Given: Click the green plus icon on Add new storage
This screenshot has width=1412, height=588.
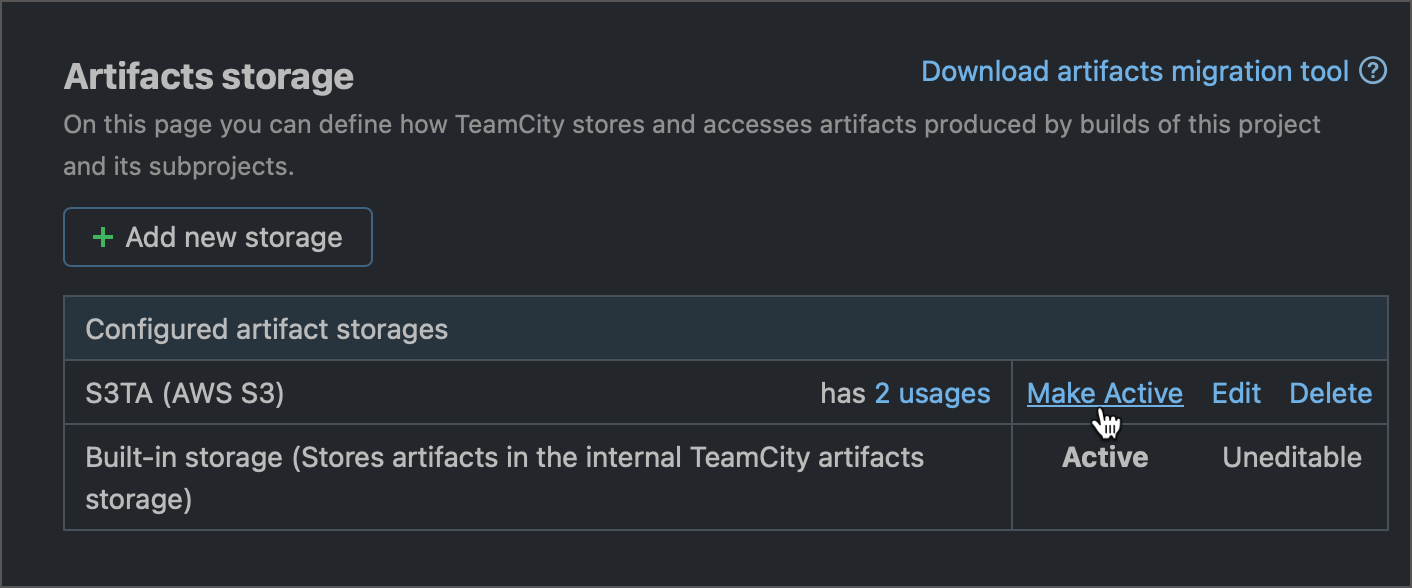Looking at the screenshot, I should tap(103, 237).
